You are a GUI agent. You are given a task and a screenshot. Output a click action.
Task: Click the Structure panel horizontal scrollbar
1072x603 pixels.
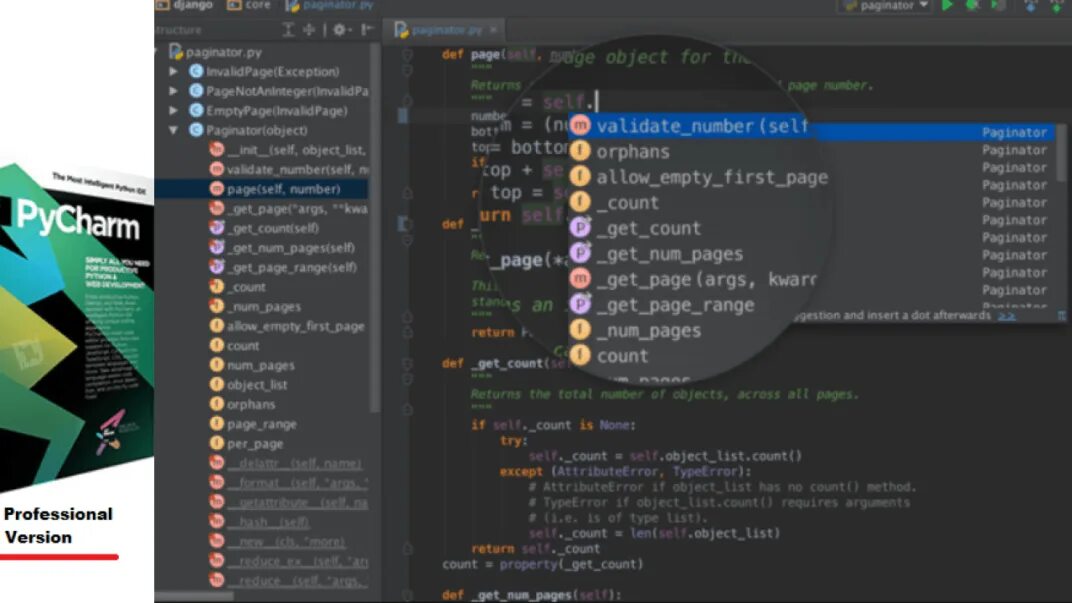coord(195,595)
